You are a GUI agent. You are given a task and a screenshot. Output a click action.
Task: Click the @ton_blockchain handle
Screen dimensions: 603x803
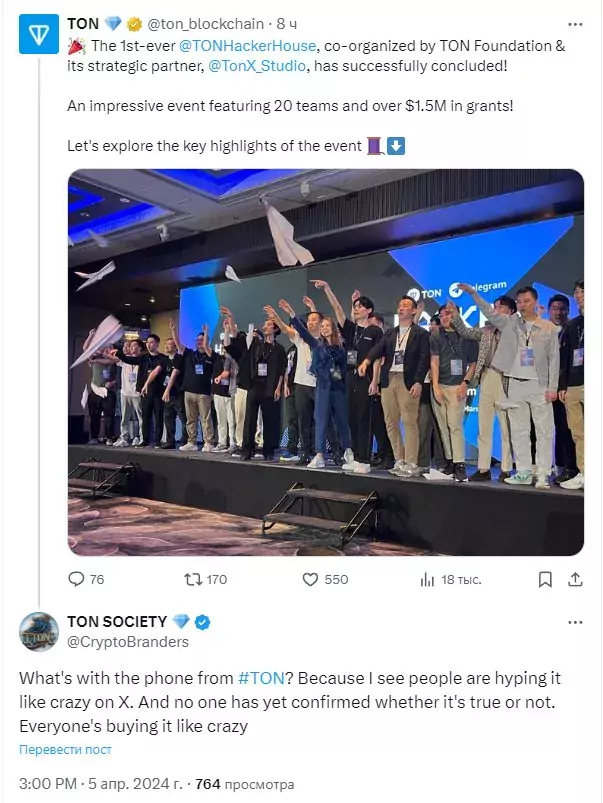click(205, 23)
